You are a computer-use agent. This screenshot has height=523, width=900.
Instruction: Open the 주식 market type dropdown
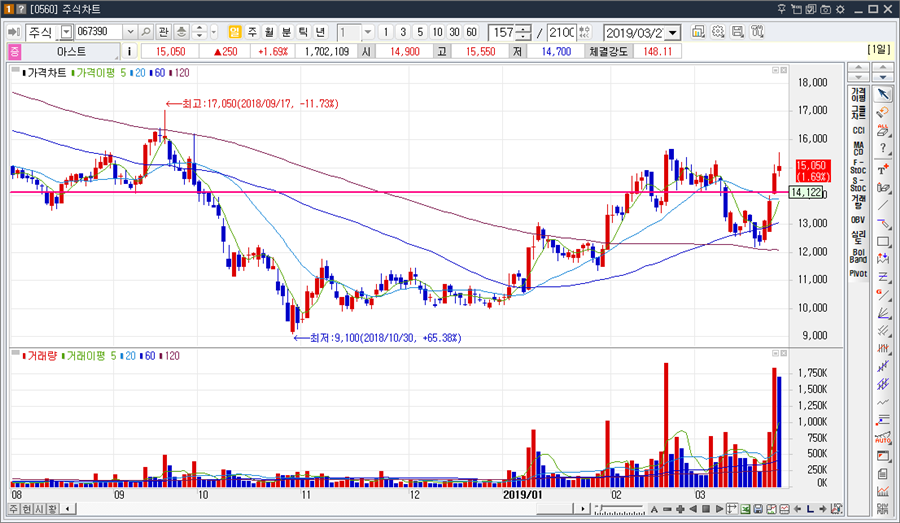(67, 32)
